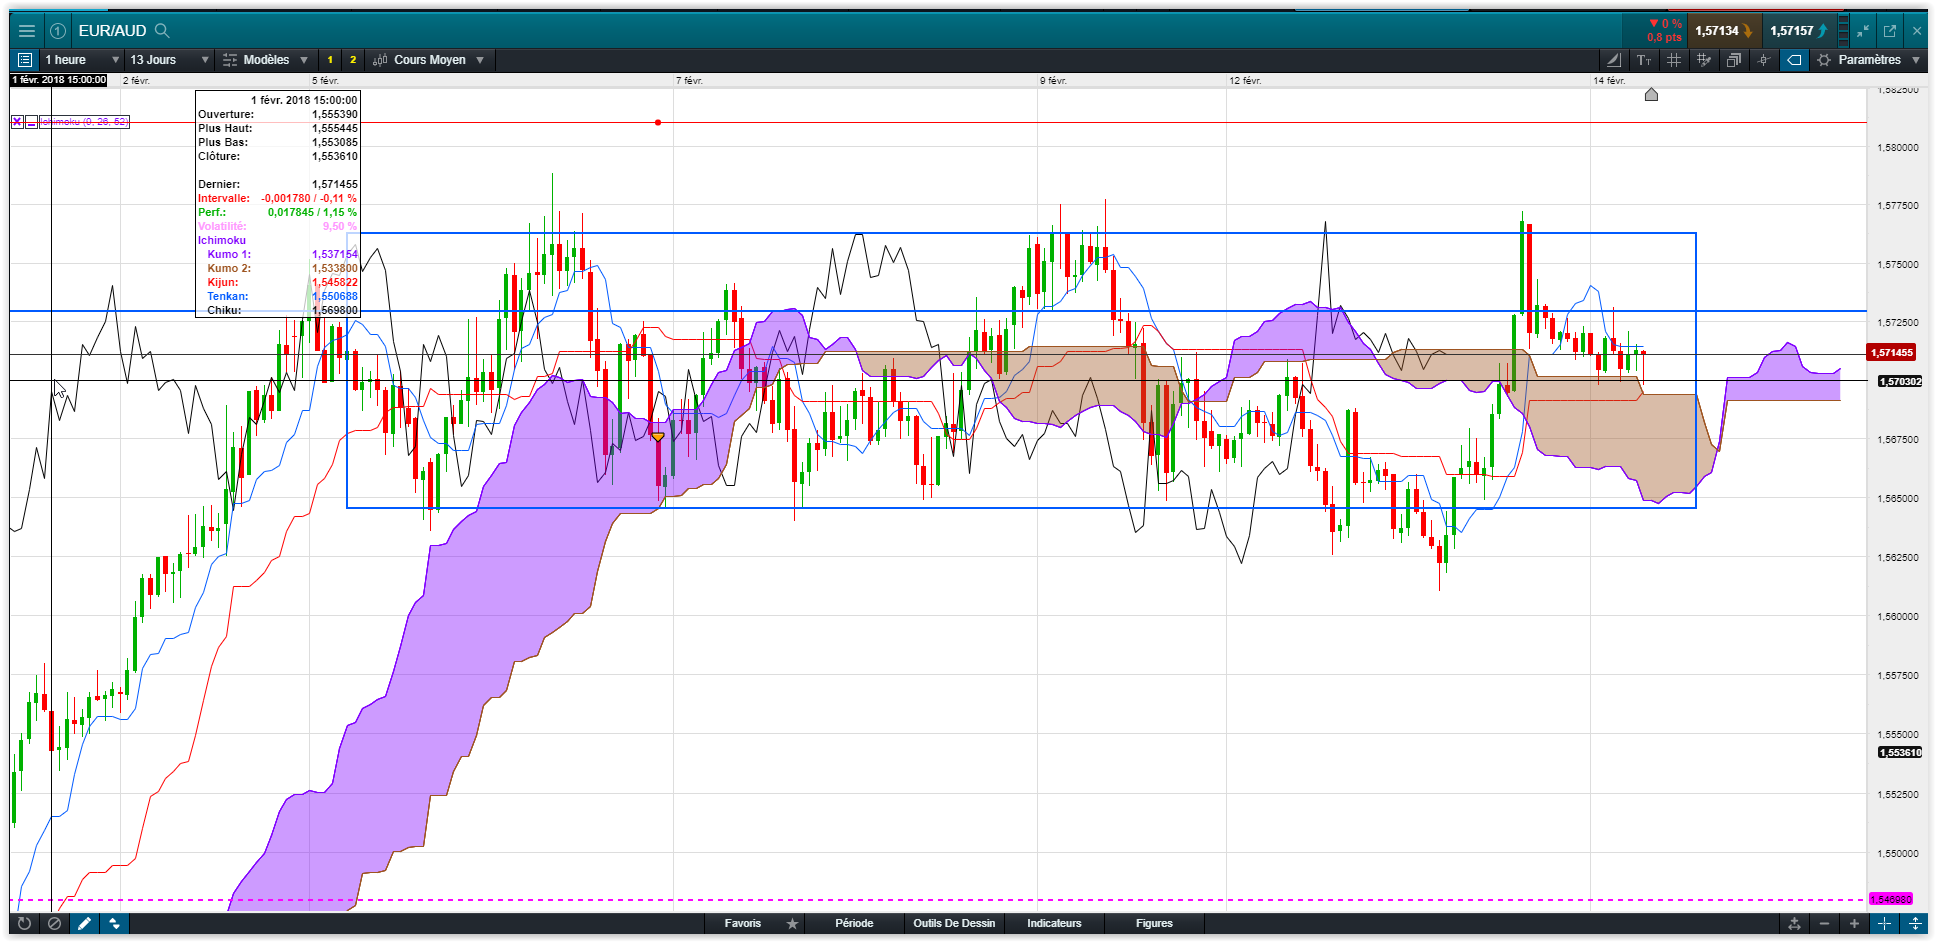Screen dimensions: 1936x942
Task: Click the overlapping windows icon
Action: [1733, 60]
